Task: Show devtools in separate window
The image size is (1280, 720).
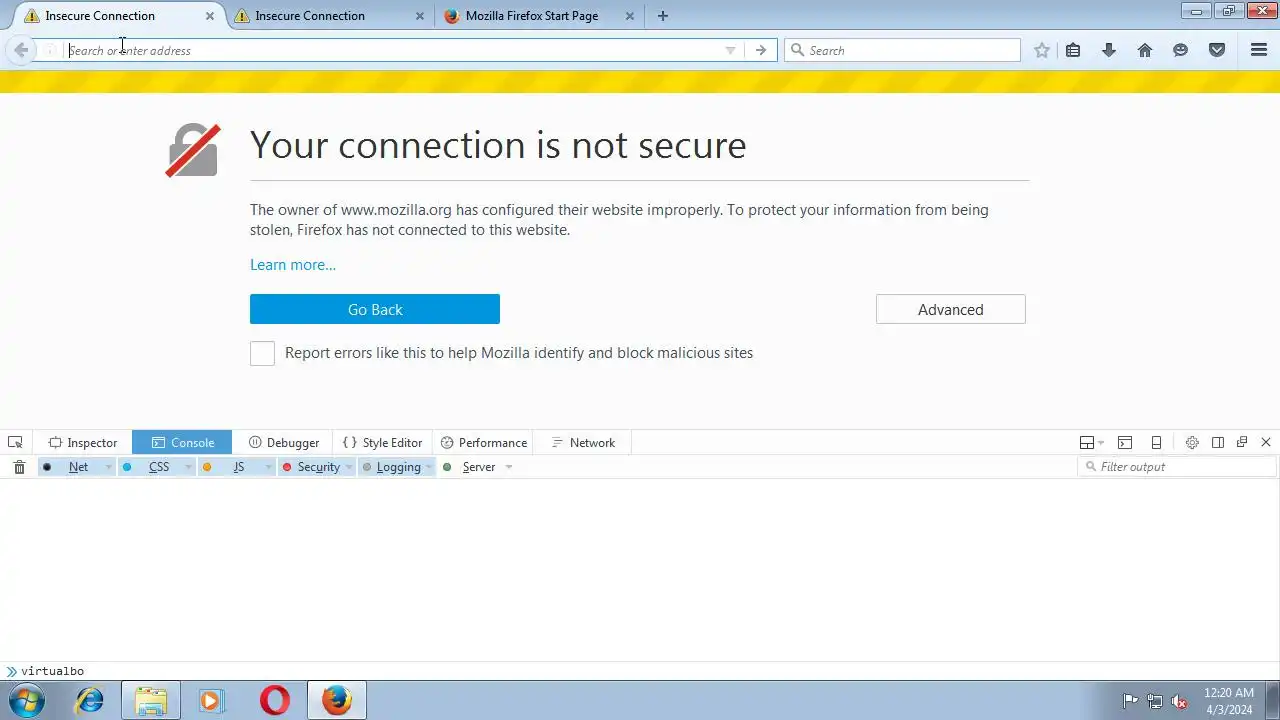Action: (1242, 442)
